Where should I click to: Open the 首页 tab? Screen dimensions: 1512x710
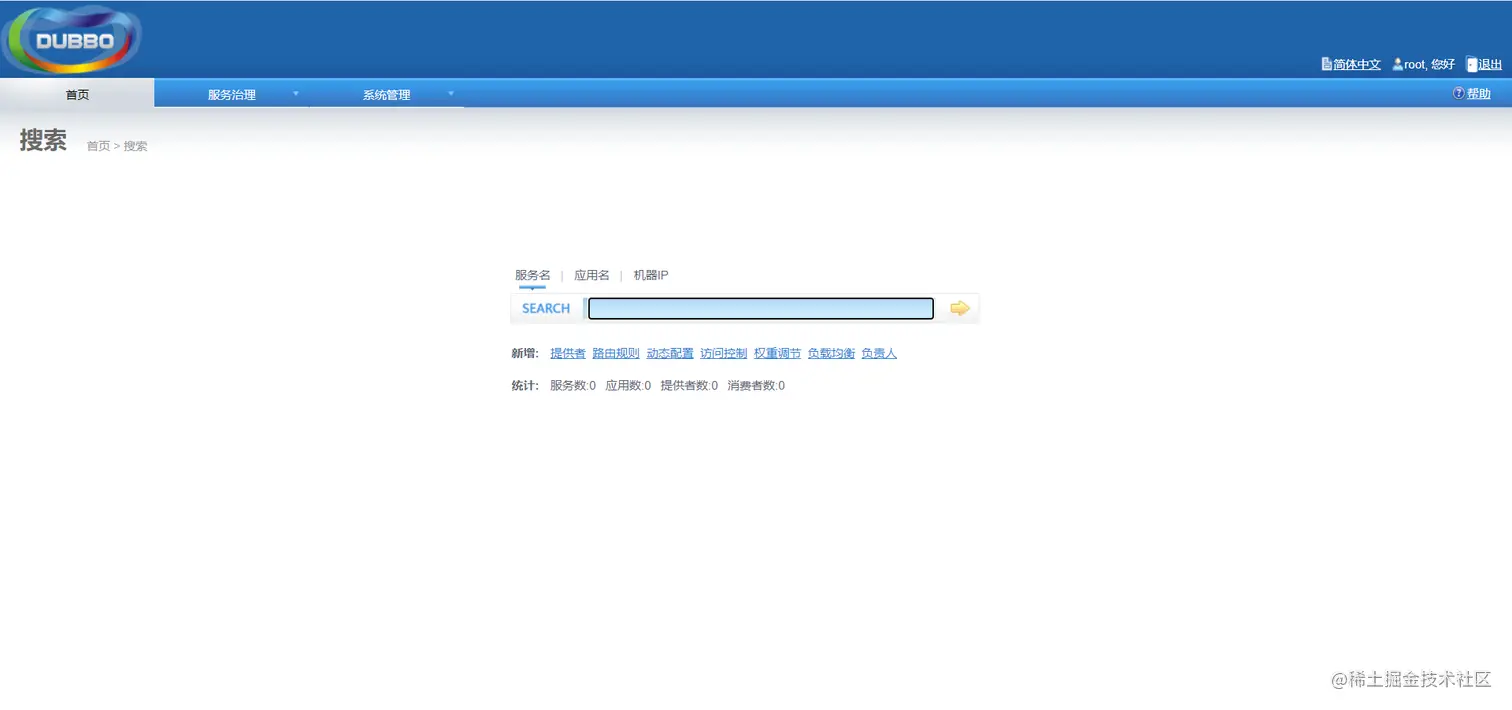coord(77,94)
